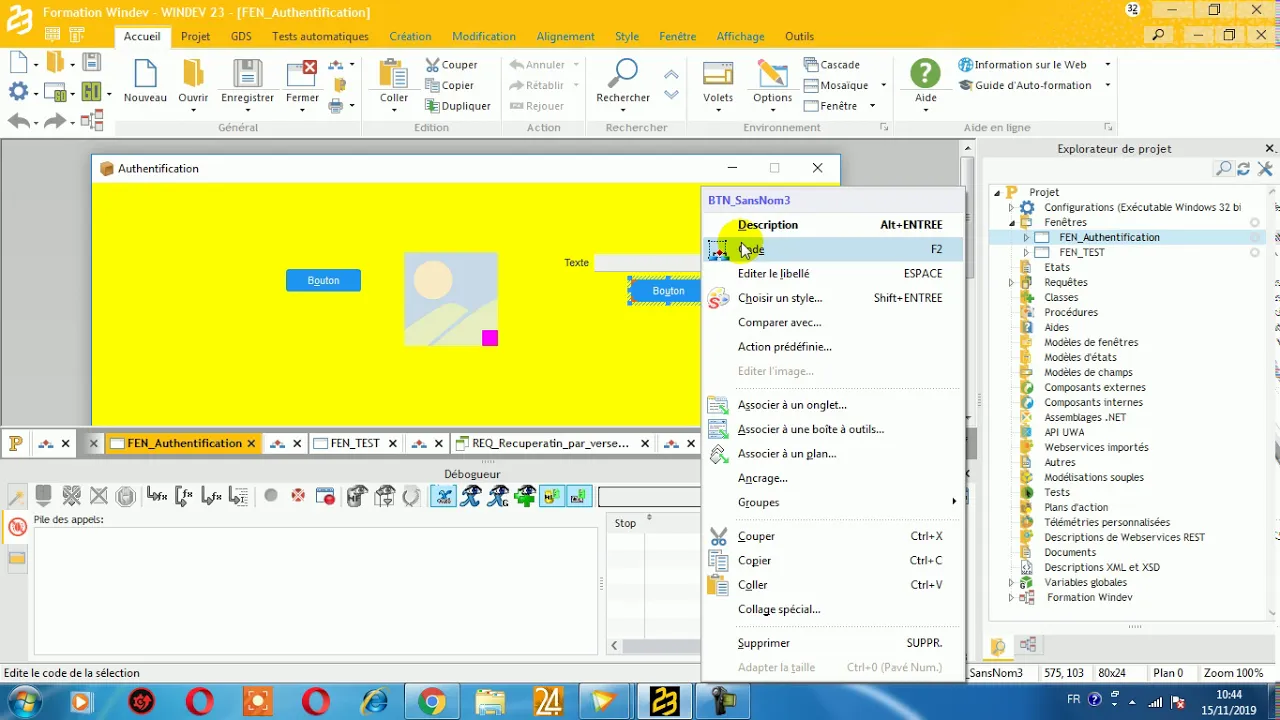Click the debugger breakpoint red circle window icon
Viewport: 1280px width, 720px height.
325,496
